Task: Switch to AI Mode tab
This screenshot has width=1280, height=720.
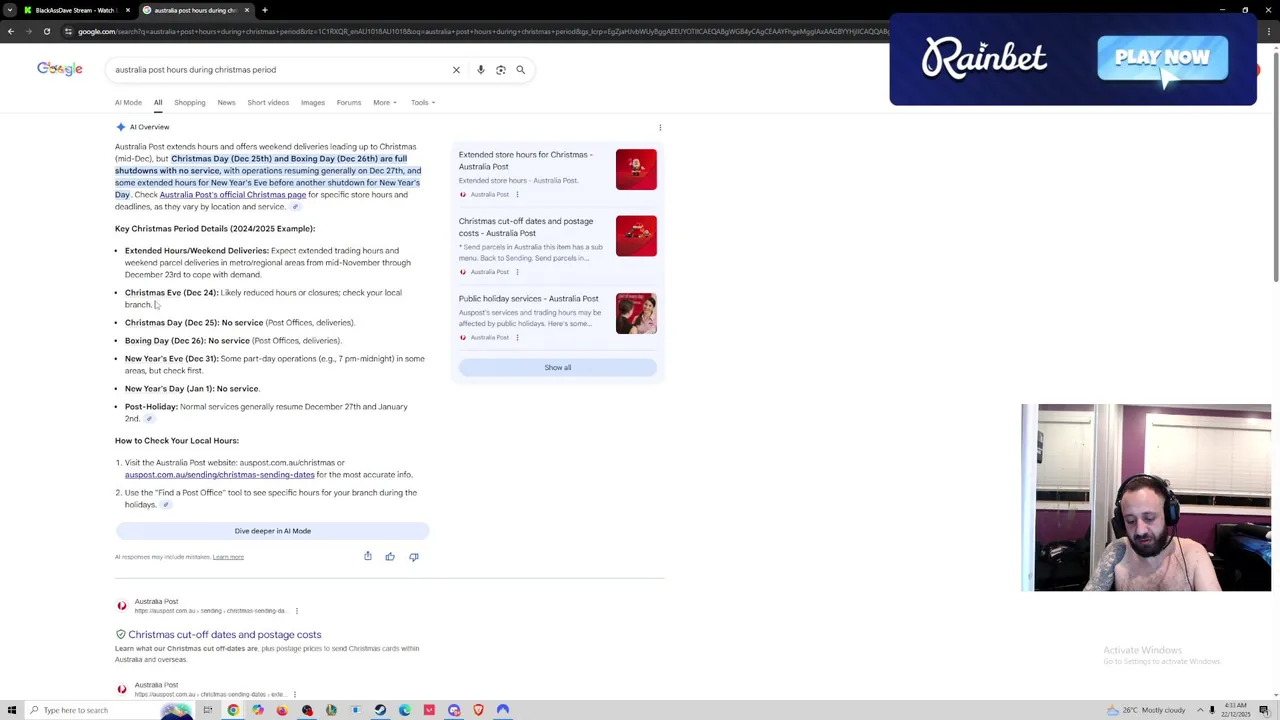Action: (x=128, y=102)
